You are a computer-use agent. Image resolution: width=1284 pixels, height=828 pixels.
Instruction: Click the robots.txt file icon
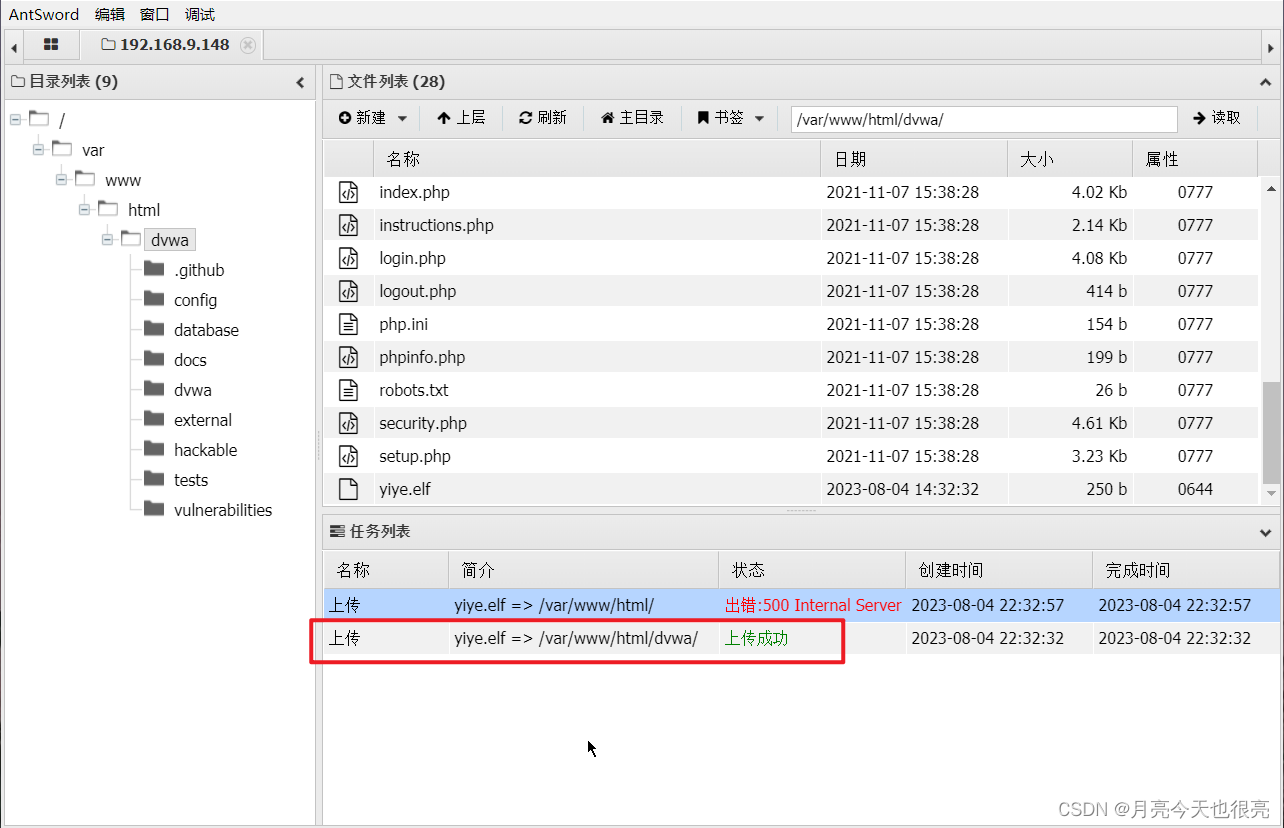(348, 390)
